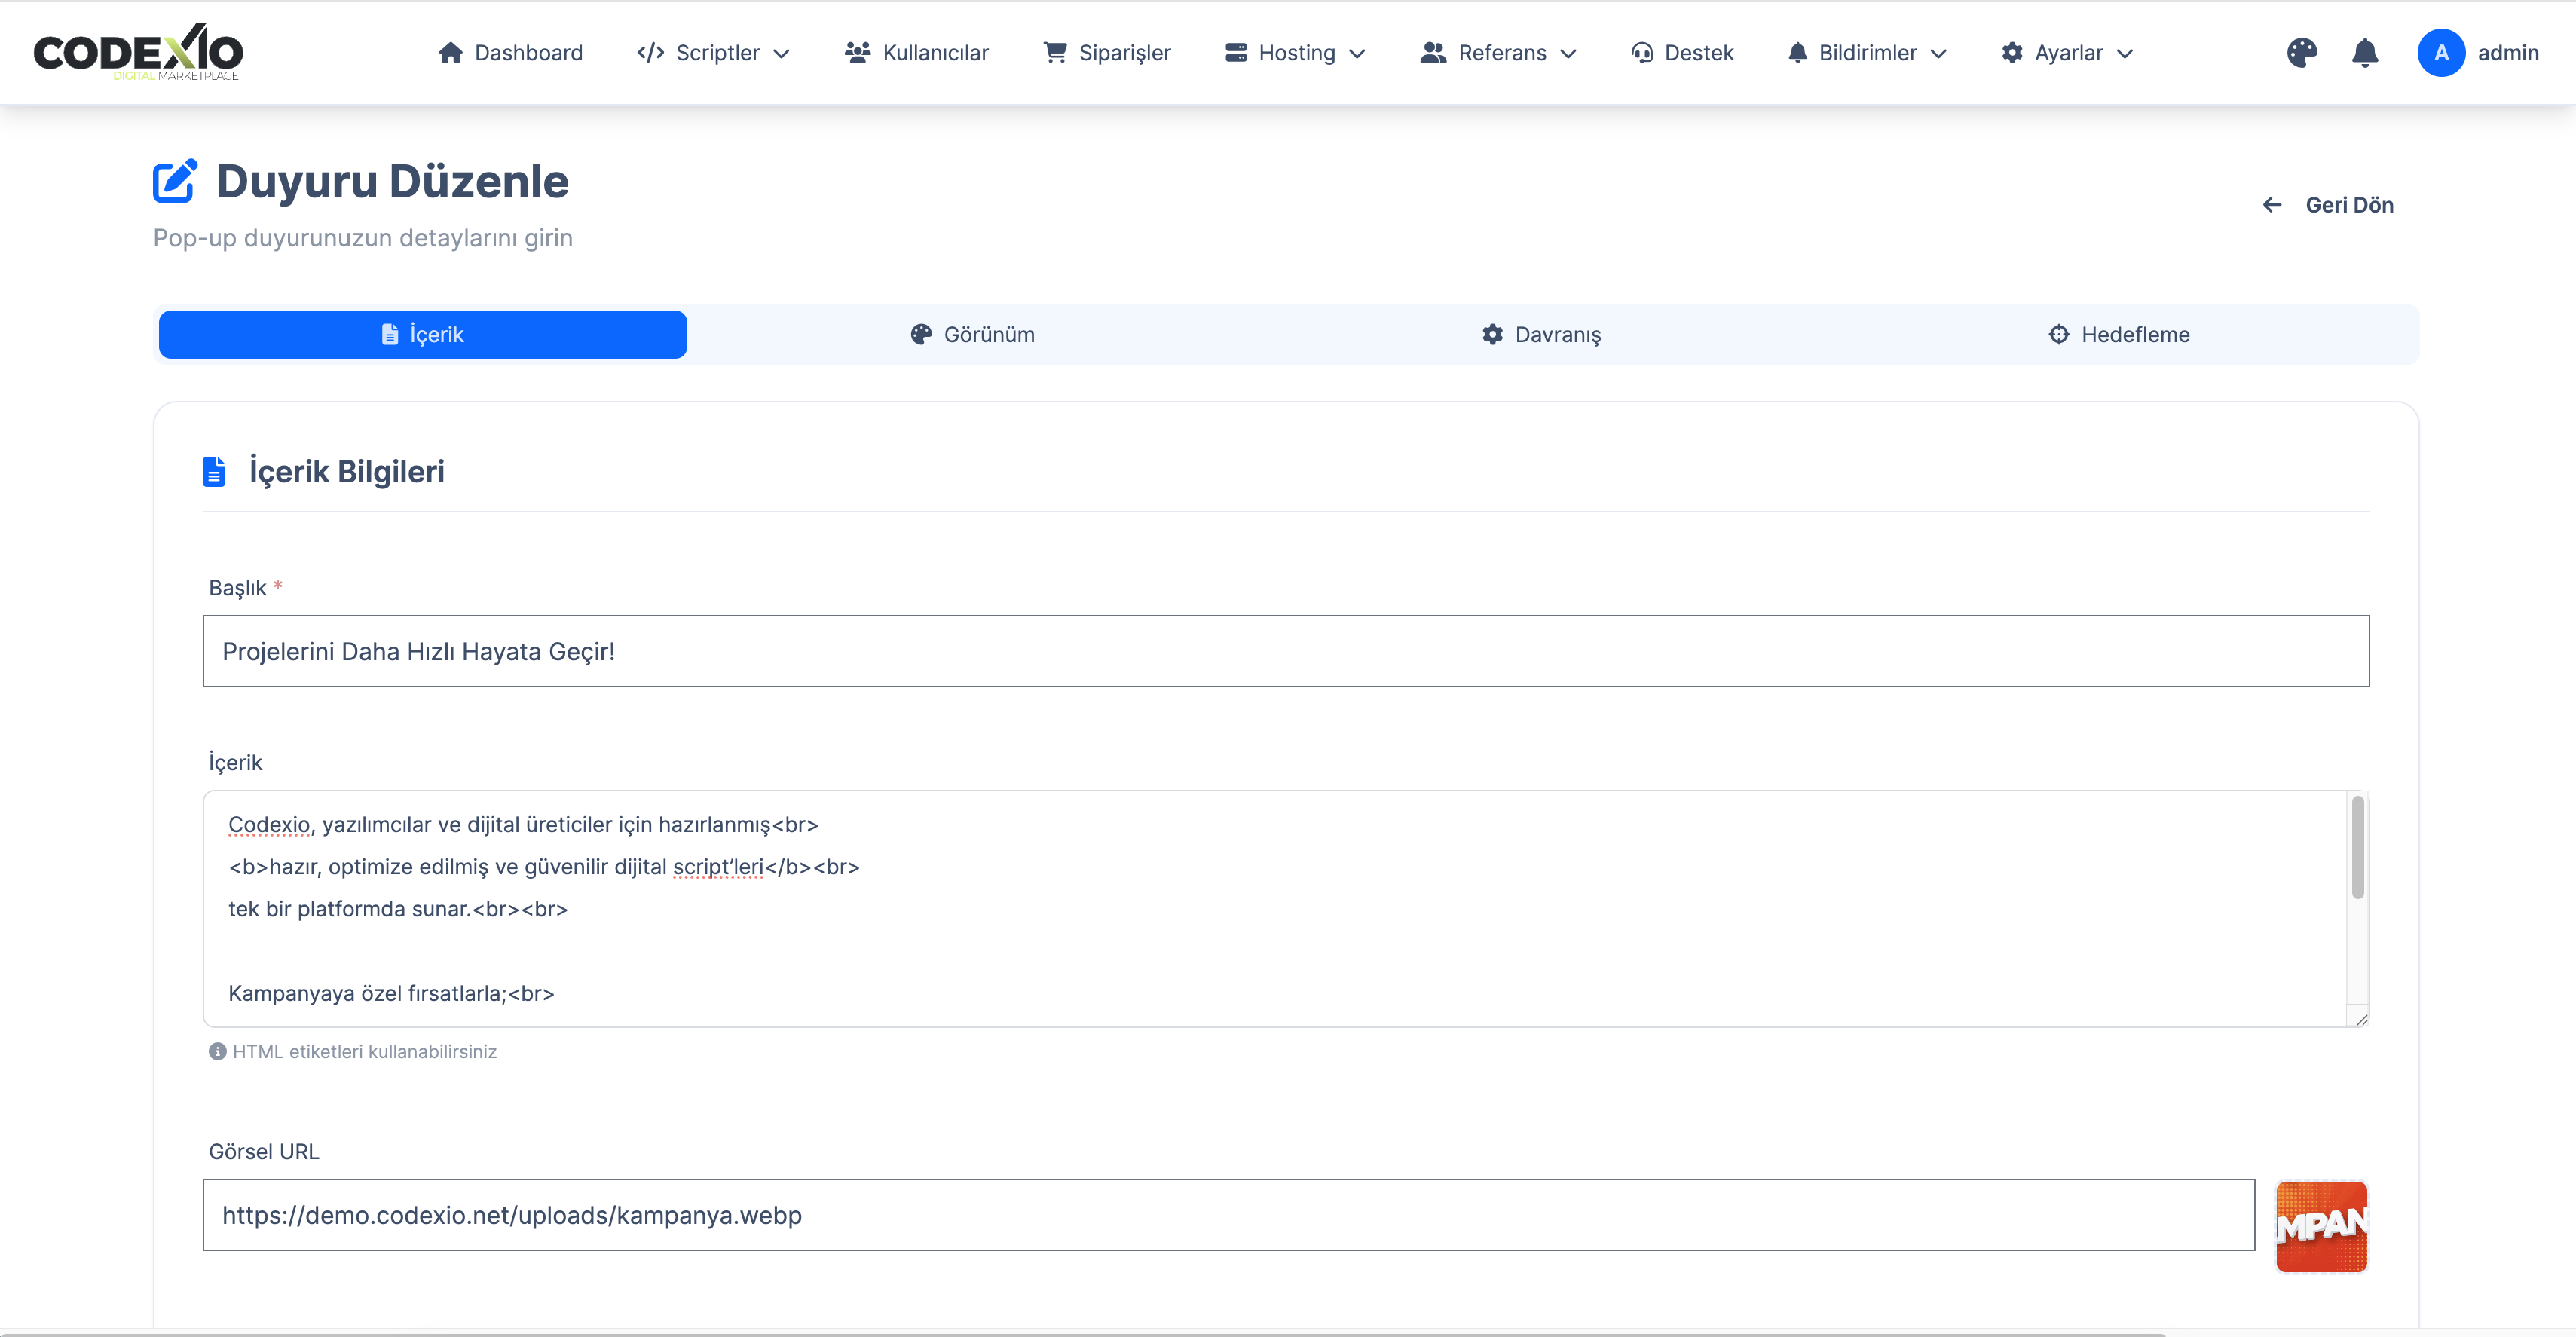2576x1337 pixels.
Task: Open the Hedefleme tab
Action: 2118,335
